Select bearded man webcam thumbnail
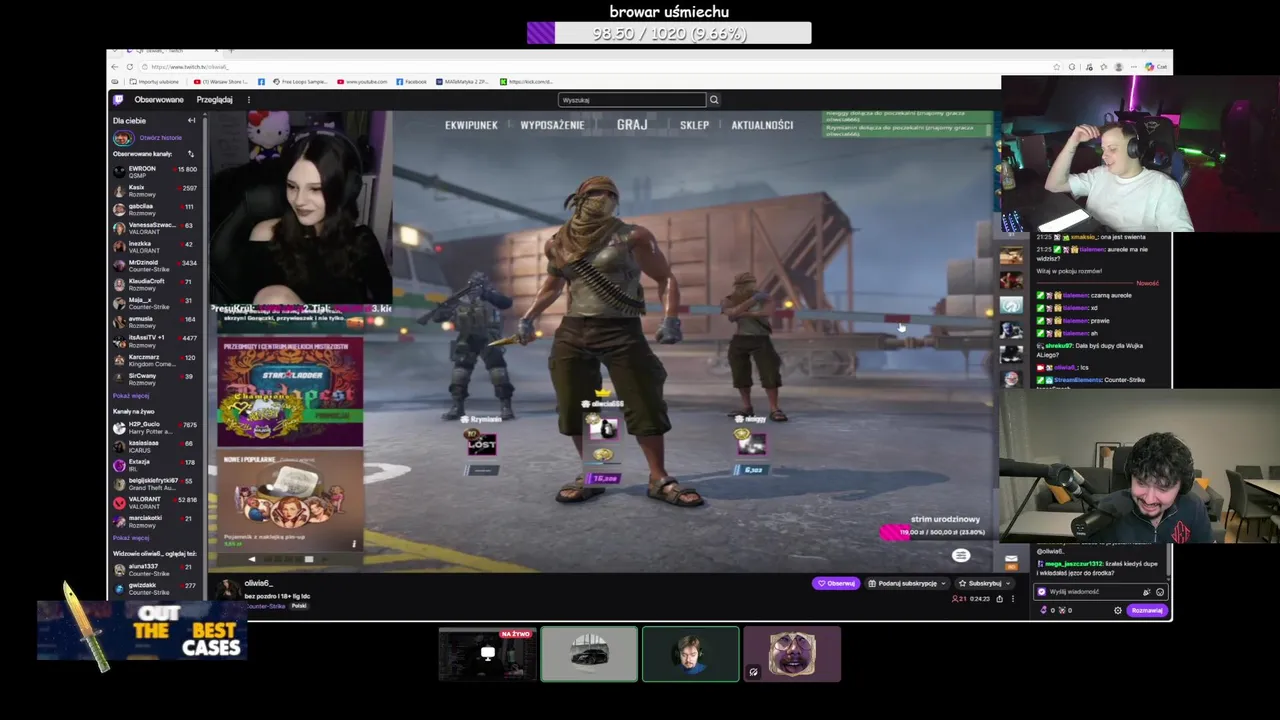This screenshot has width=1280, height=720. pyautogui.click(x=691, y=654)
